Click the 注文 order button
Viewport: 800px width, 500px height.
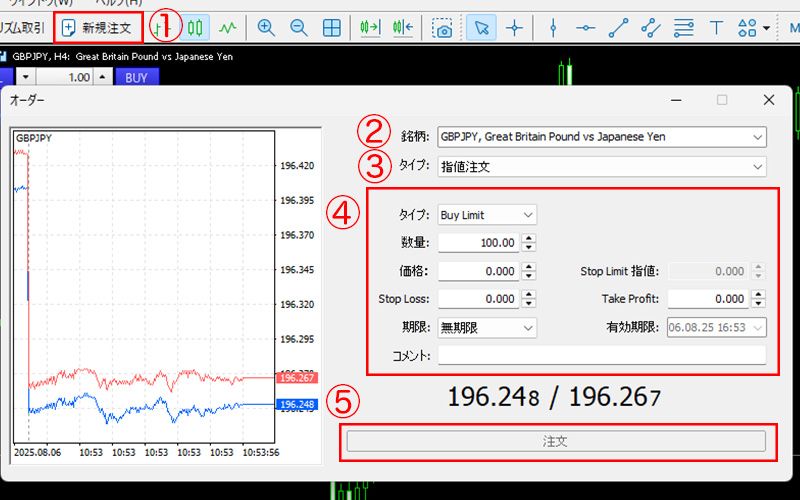556,441
